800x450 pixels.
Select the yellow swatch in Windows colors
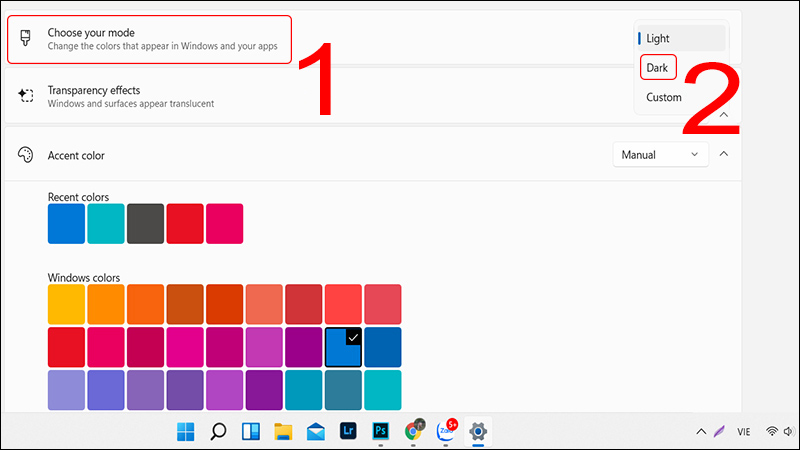tap(67, 303)
